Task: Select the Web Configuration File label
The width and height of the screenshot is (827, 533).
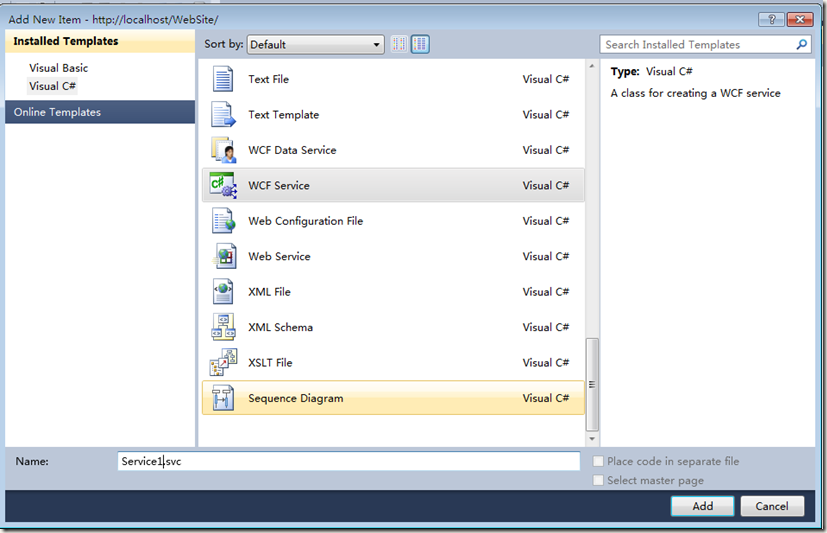Action: click(306, 220)
